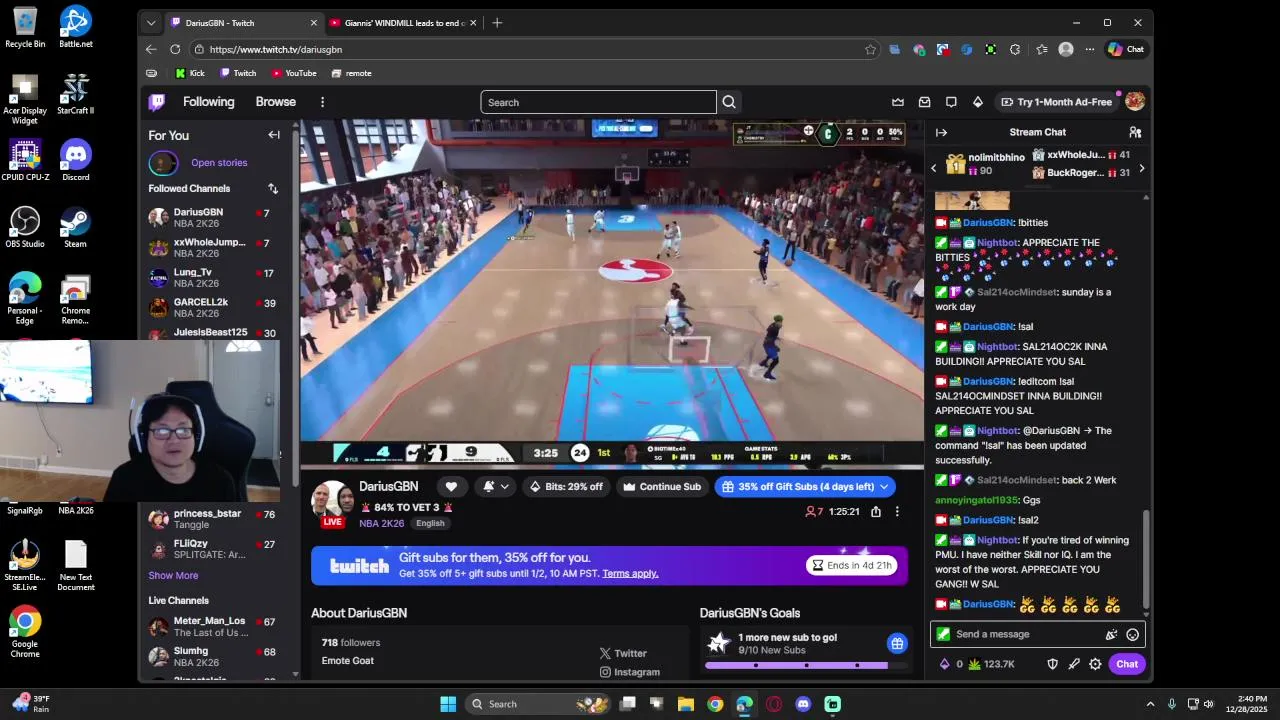Open the remote bookmark folder
The height and width of the screenshot is (720, 1280).
tap(351, 73)
